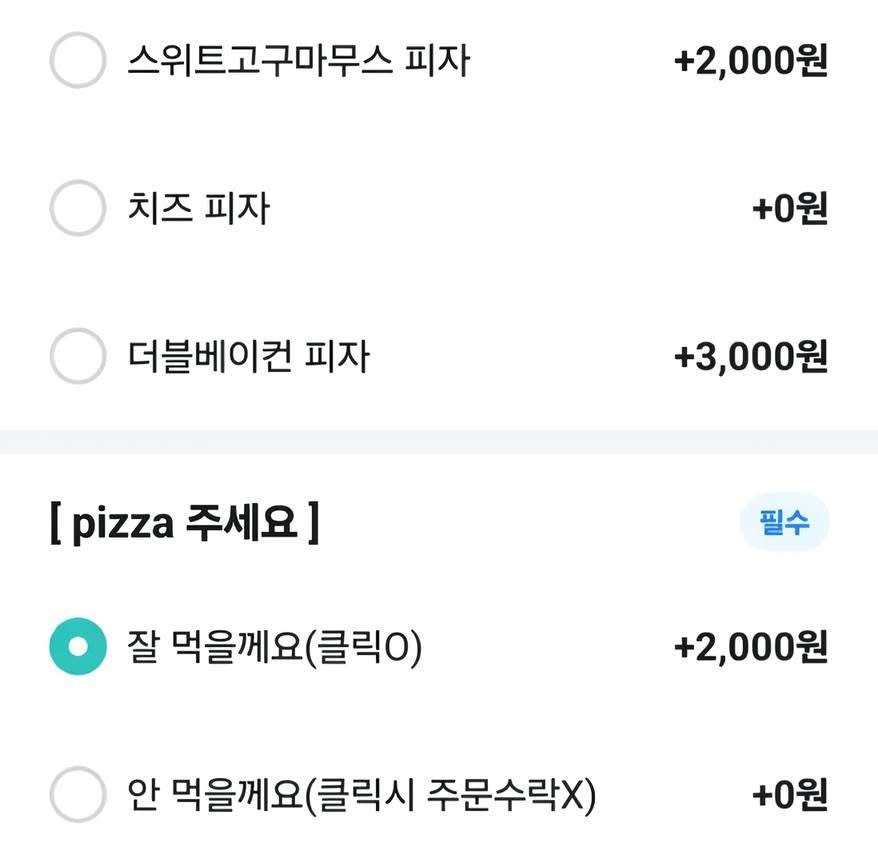Click the closing bracket of section title
Viewport: 878px width, 868px height.
[314, 522]
